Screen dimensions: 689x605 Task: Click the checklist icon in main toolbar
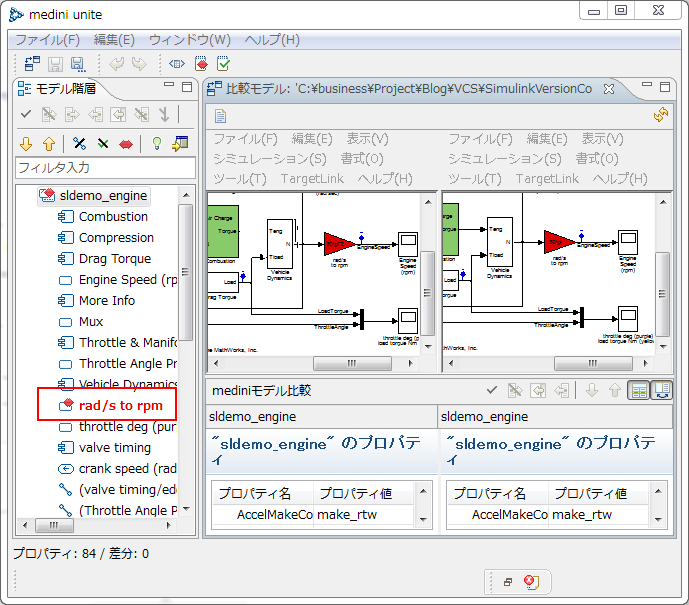[224, 64]
